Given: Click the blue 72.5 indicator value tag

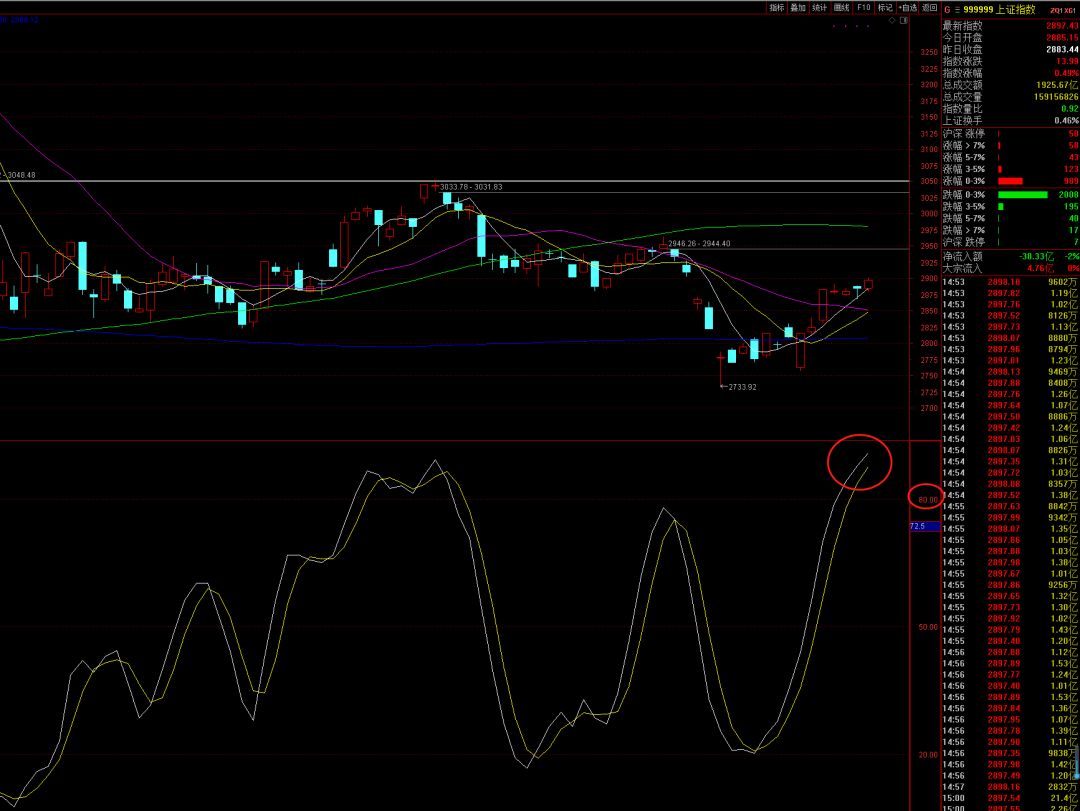Looking at the screenshot, I should pyautogui.click(x=924, y=526).
